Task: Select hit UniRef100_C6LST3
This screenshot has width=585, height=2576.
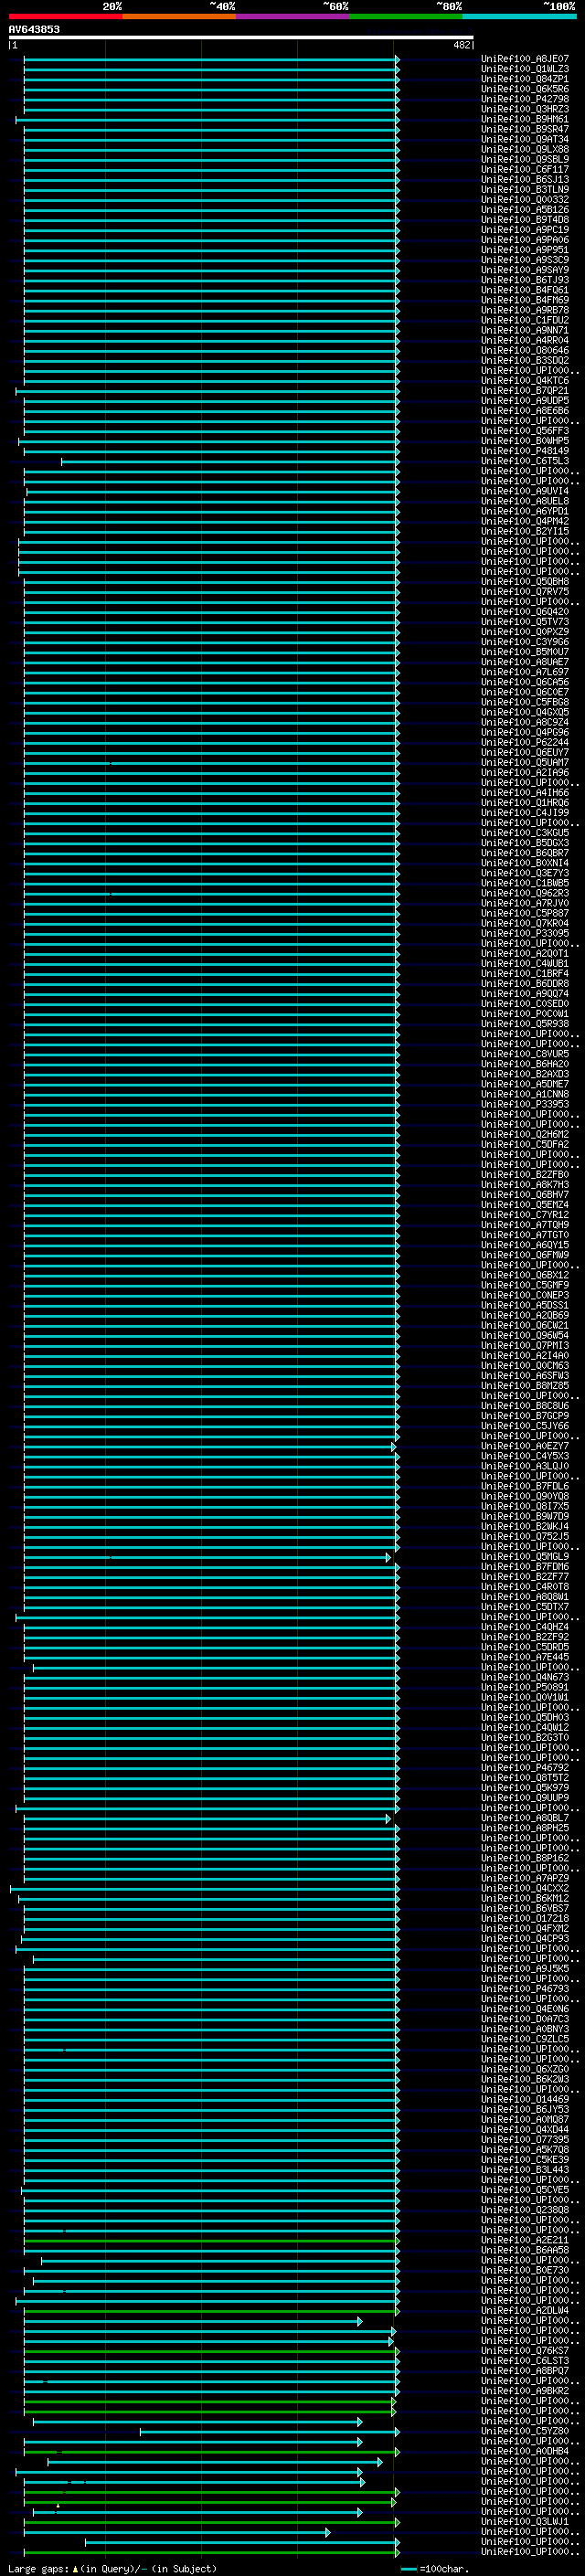Action: tap(525, 2361)
